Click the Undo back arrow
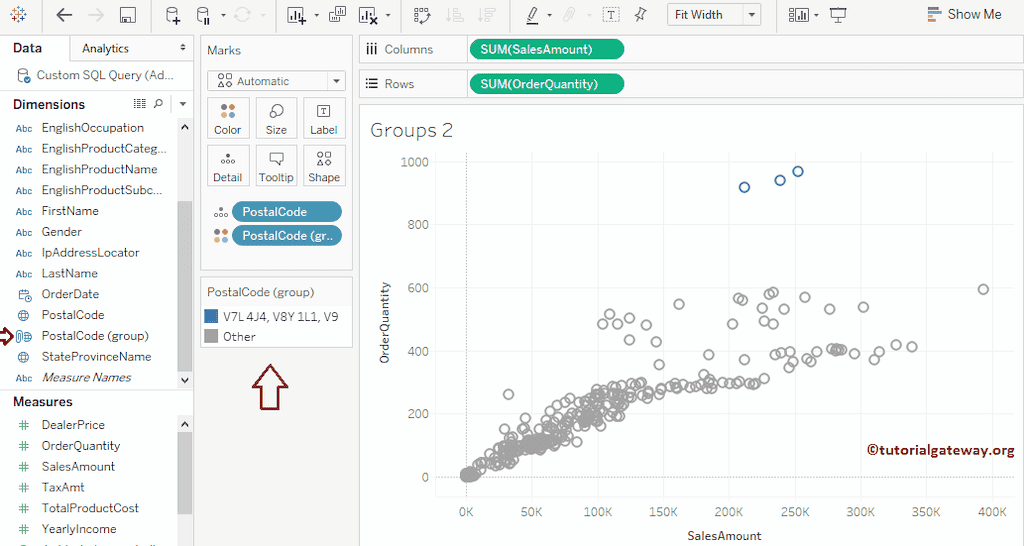The image size is (1024, 546). [x=64, y=15]
